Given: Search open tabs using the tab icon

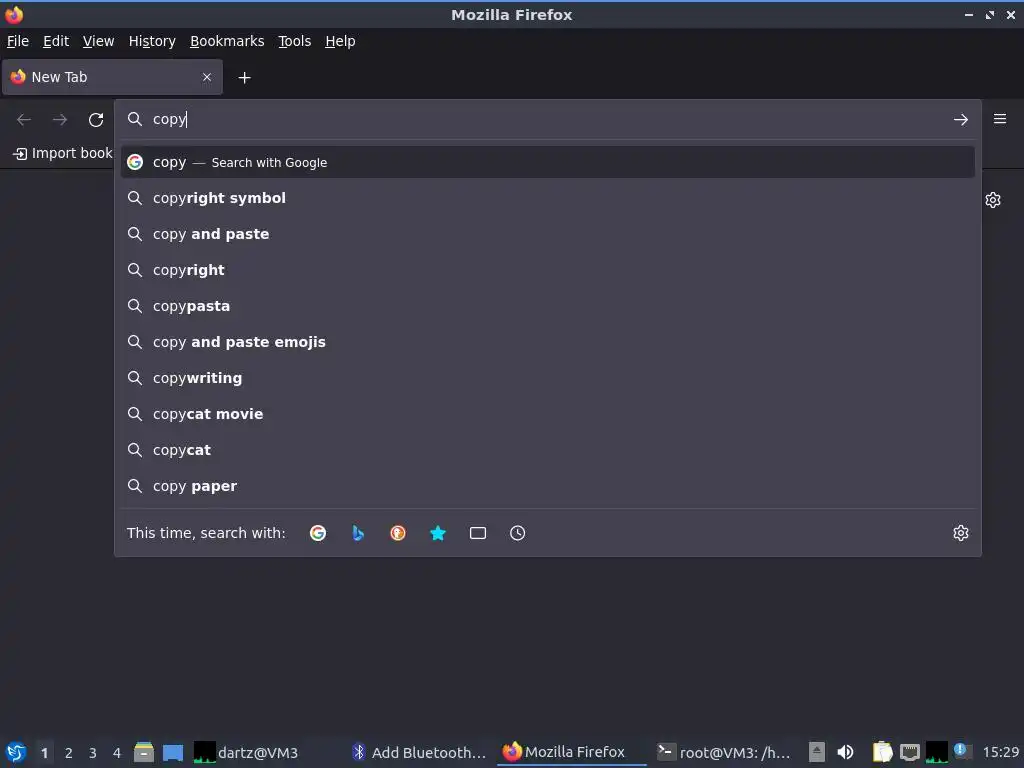Looking at the screenshot, I should click(x=477, y=533).
